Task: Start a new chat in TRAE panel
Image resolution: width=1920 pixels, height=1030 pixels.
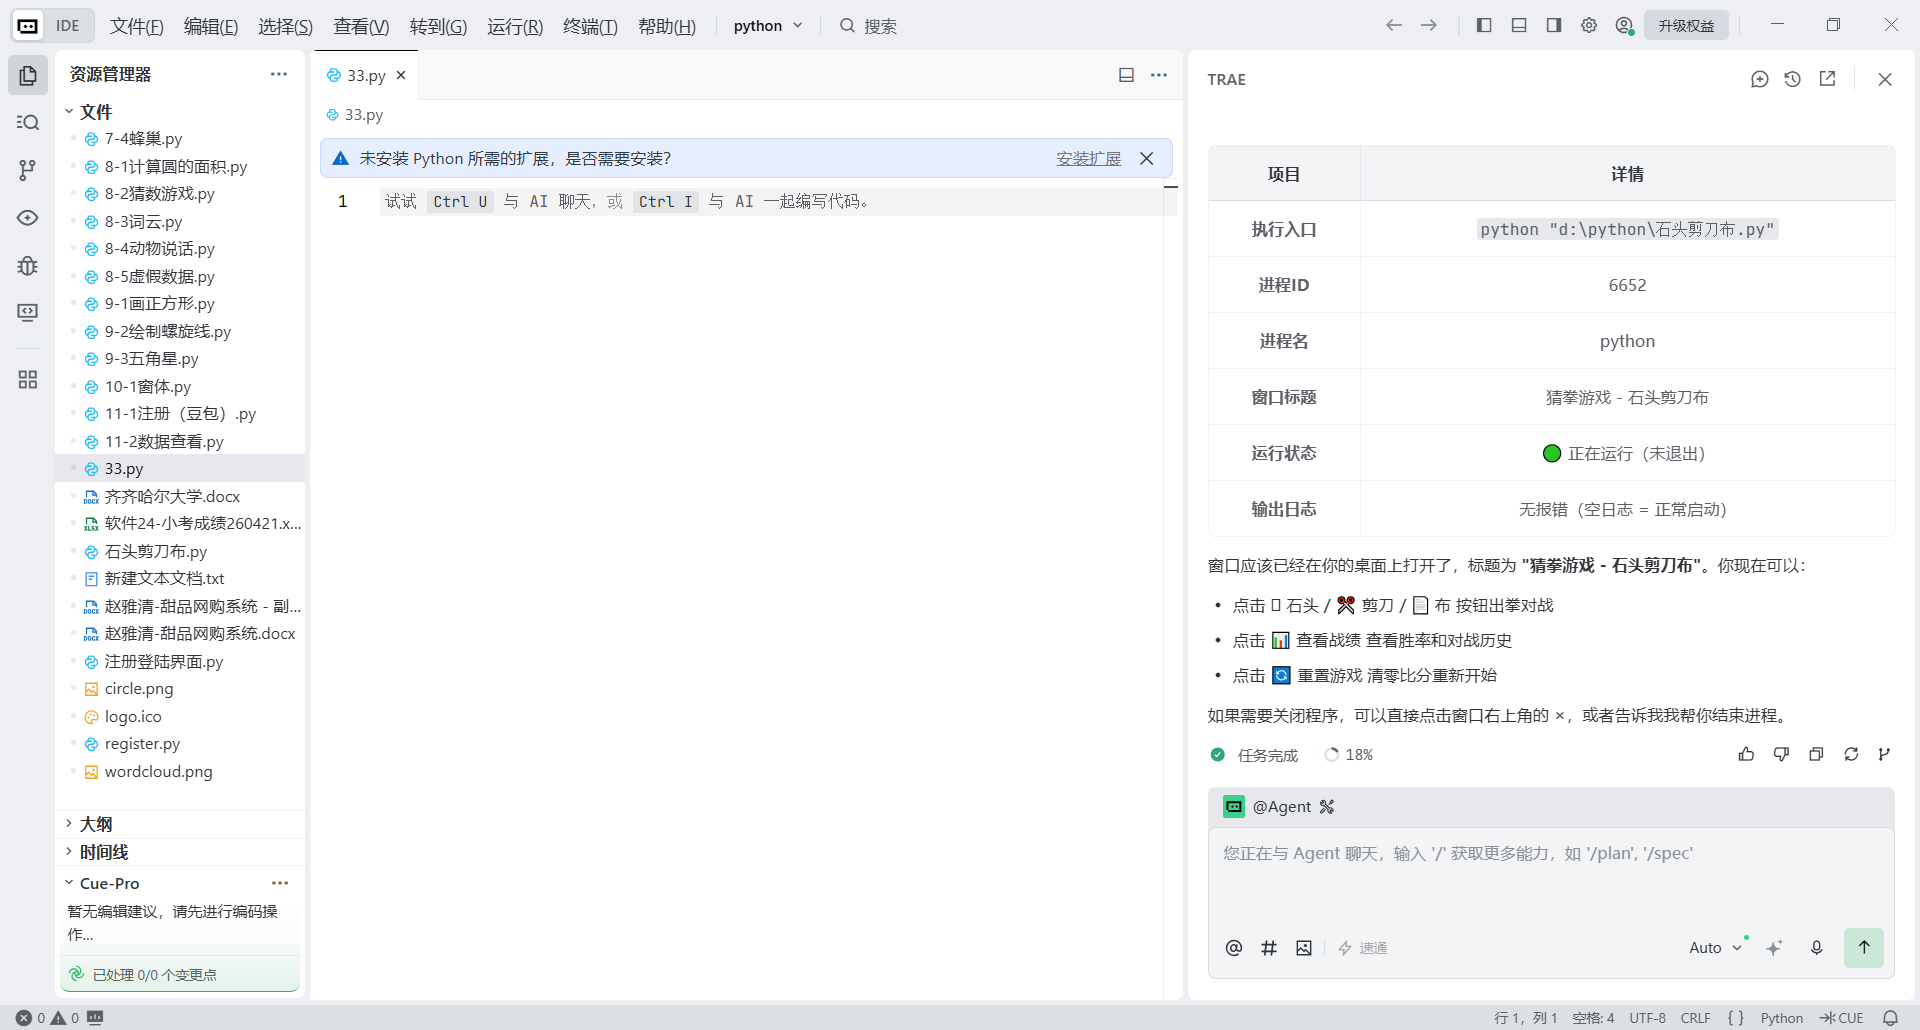Action: [x=1760, y=79]
